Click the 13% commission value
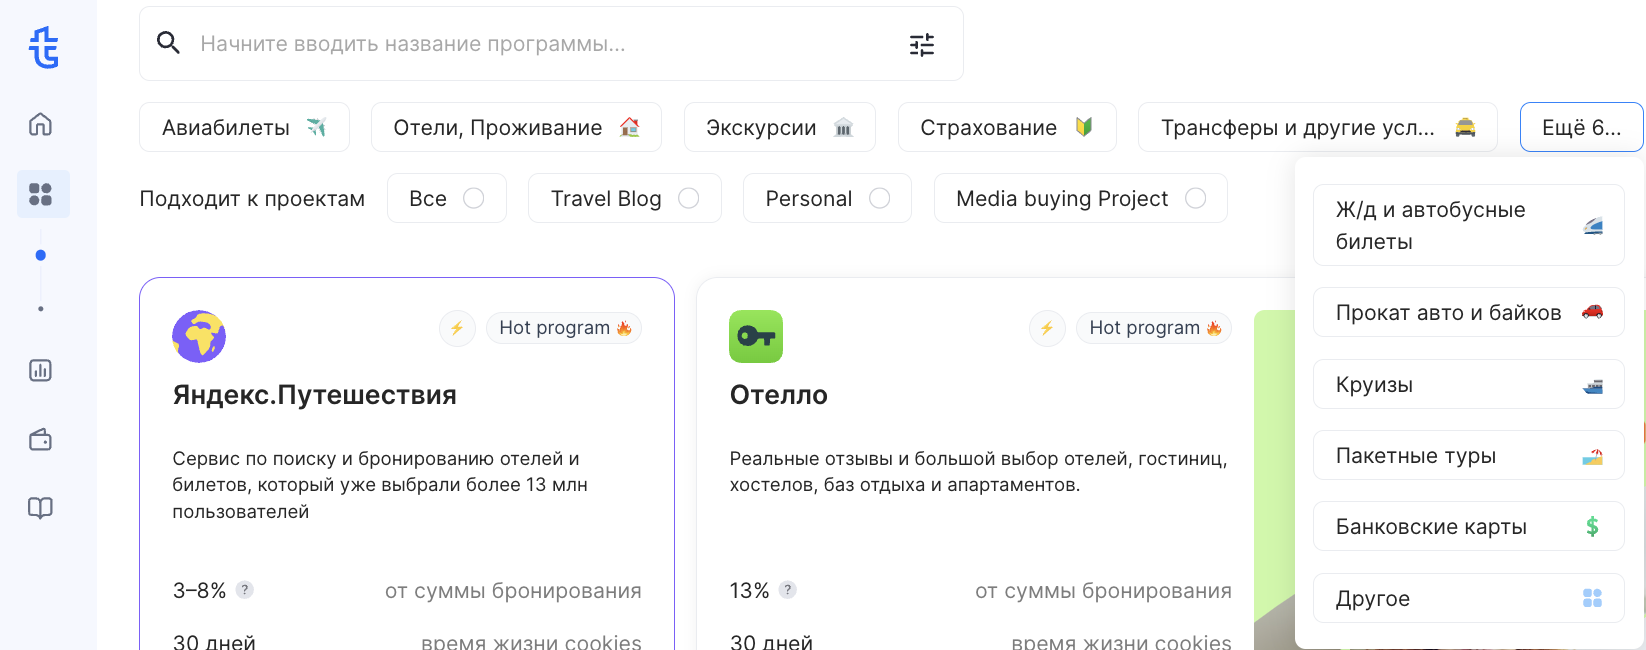The image size is (1646, 650). pyautogui.click(x=749, y=590)
